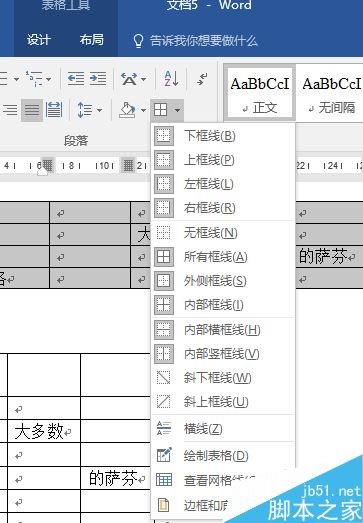Click the Tell Me lightbulb icon
The width and height of the screenshot is (363, 523).
(x=138, y=41)
